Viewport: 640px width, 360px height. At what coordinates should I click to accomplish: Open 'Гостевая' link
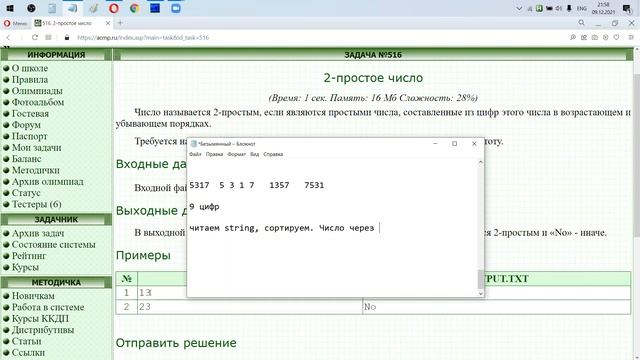tap(30, 113)
